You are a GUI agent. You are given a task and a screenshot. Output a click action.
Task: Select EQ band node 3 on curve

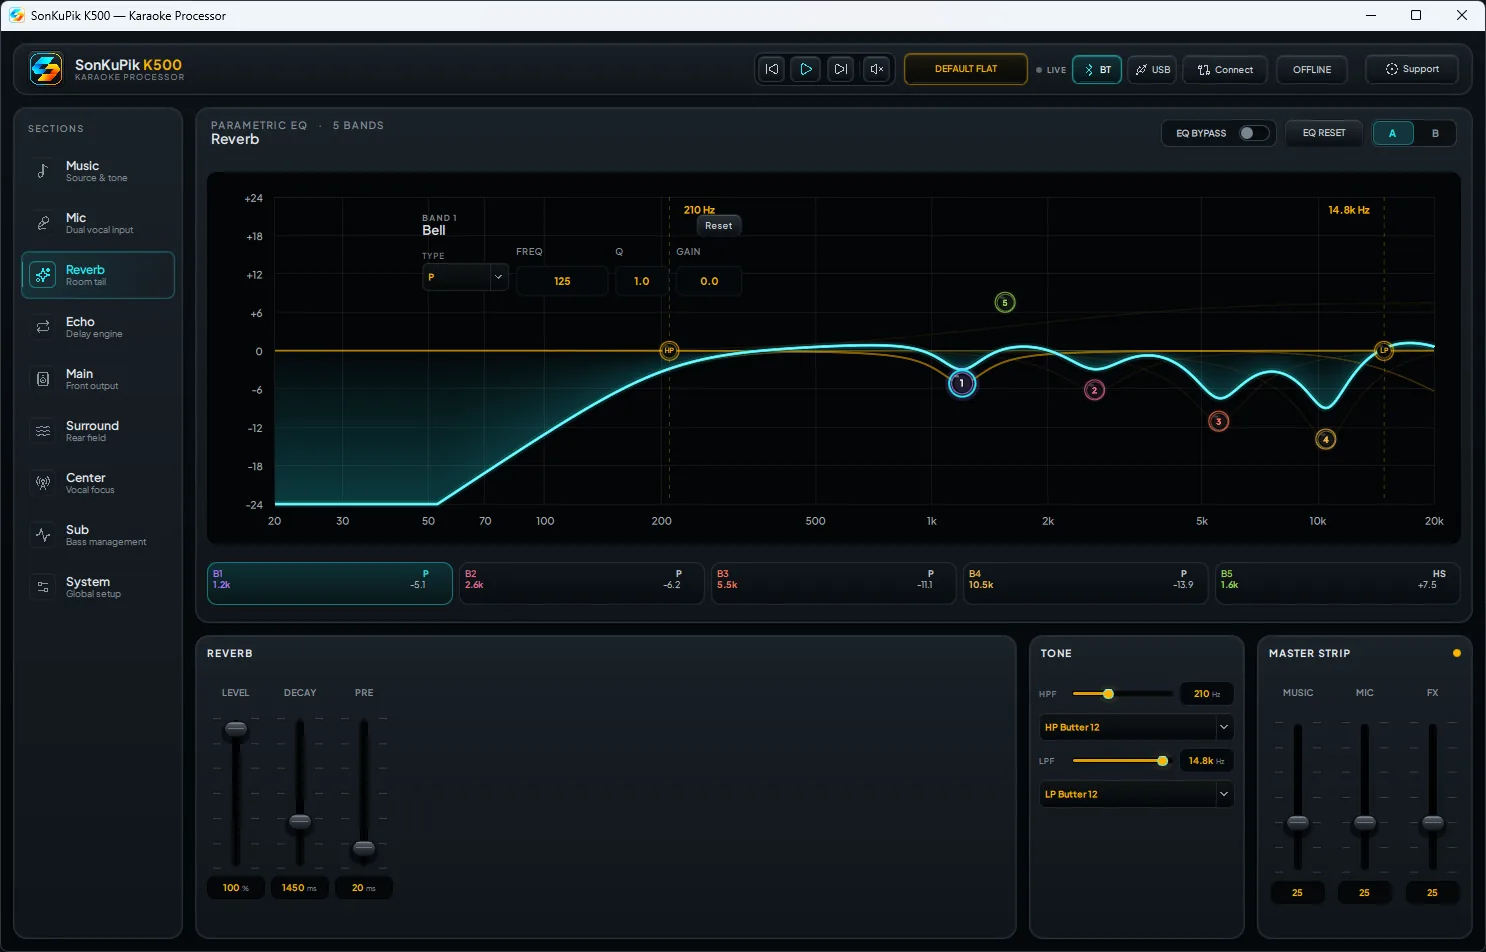[1218, 421]
